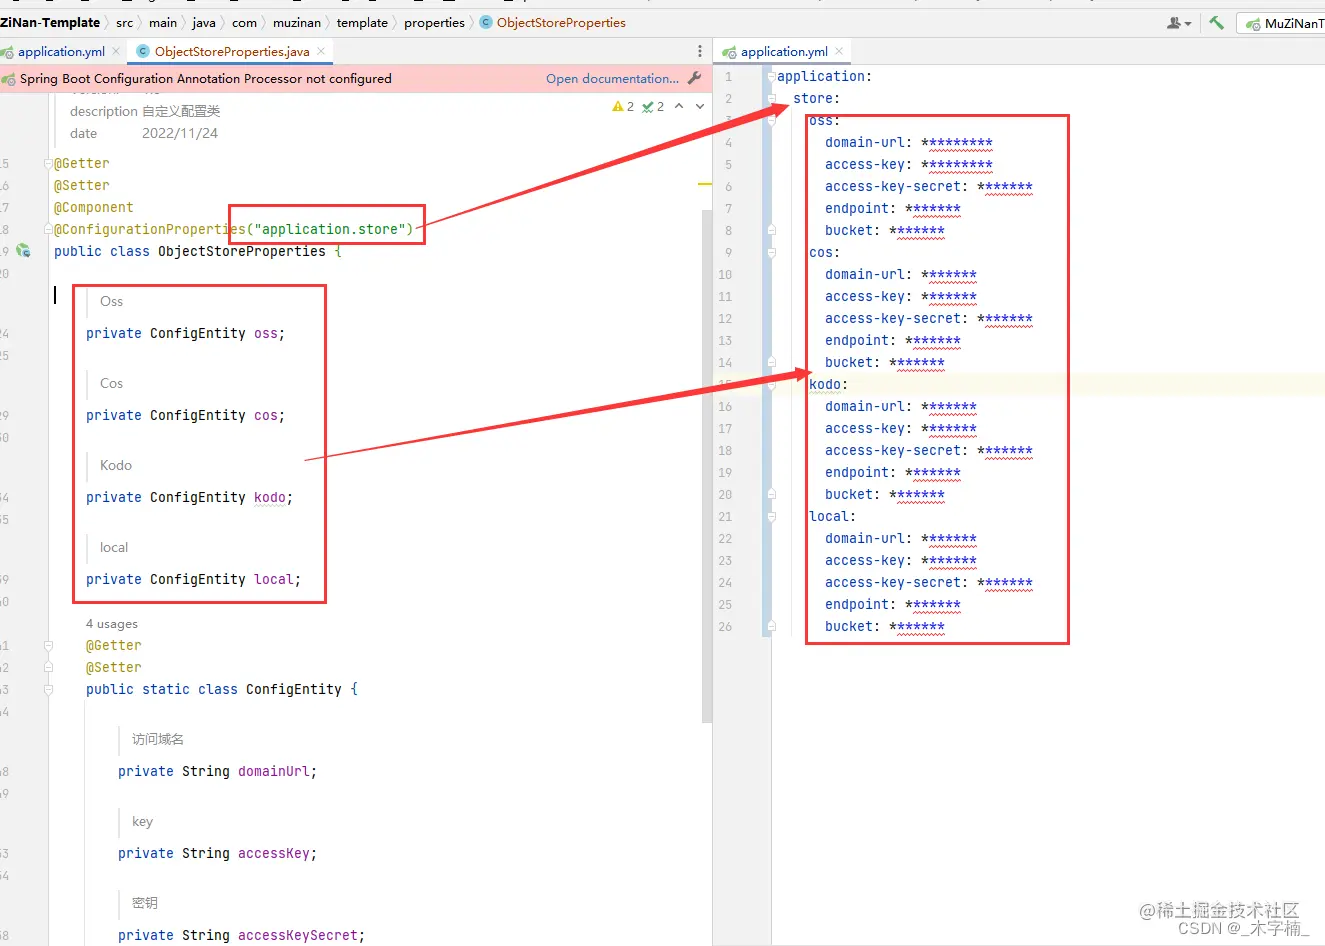Screen dimensions: 1325x946
Task: Click the kodo field declaration
Action: pyautogui.click(x=189, y=497)
